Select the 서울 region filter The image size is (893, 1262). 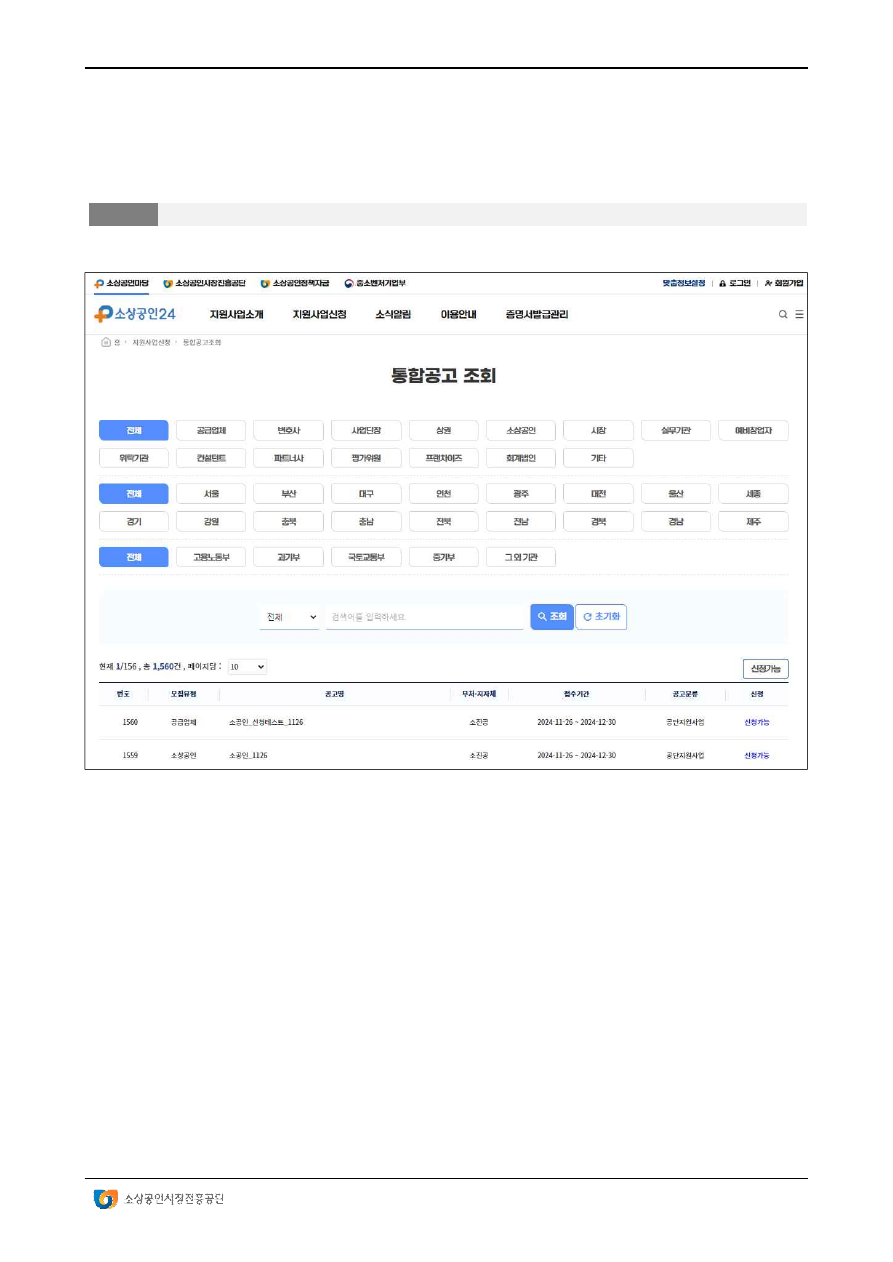click(211, 494)
